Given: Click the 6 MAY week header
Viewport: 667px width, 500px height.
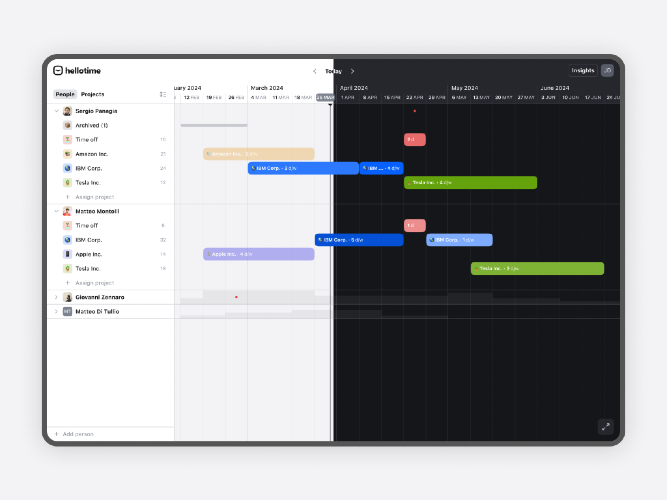Looking at the screenshot, I should [x=459, y=97].
